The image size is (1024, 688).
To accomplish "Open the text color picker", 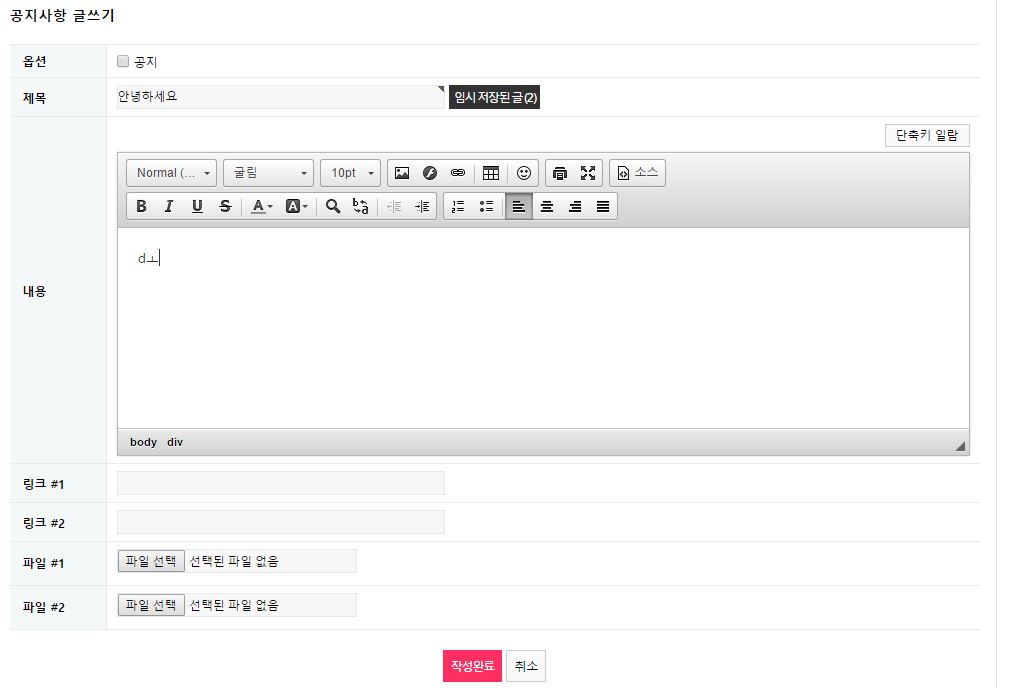I will pos(262,206).
